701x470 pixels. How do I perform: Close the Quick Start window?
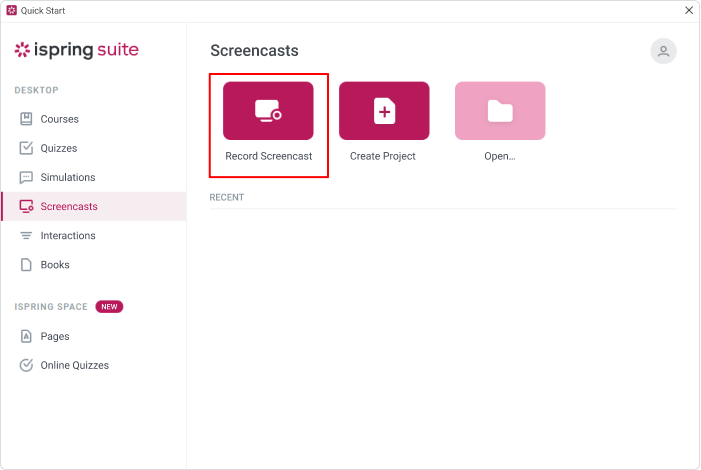coord(689,10)
